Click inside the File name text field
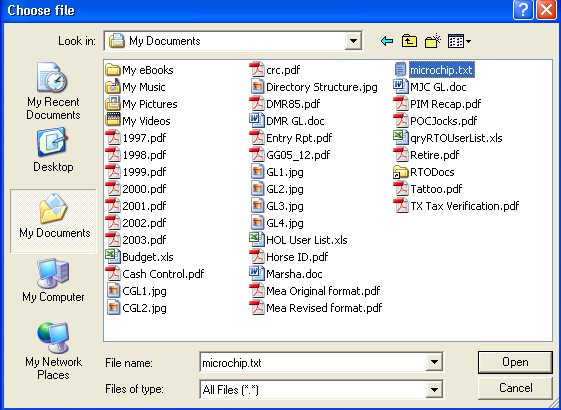 pyautogui.click(x=313, y=362)
